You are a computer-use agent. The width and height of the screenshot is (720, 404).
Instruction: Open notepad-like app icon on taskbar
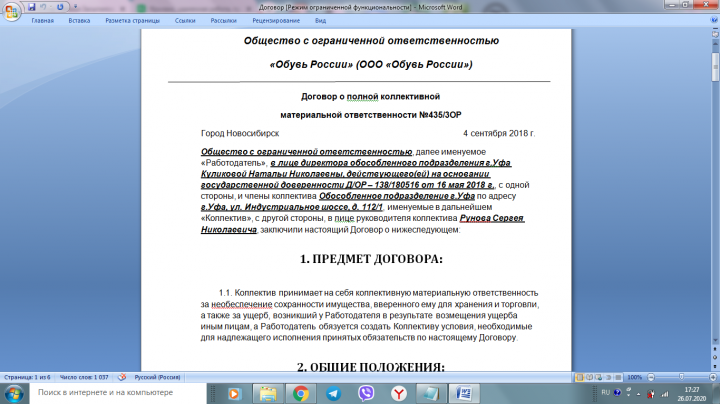pyautogui.click(x=431, y=394)
